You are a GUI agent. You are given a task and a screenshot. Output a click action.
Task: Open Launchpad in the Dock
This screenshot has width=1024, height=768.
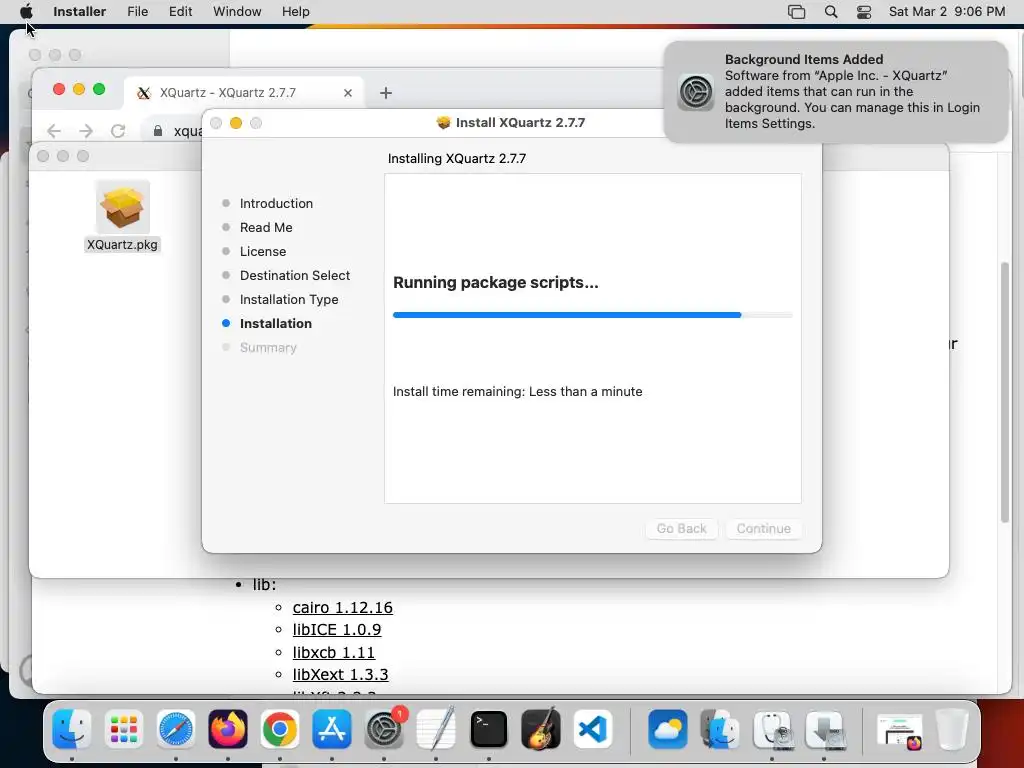pyautogui.click(x=123, y=729)
